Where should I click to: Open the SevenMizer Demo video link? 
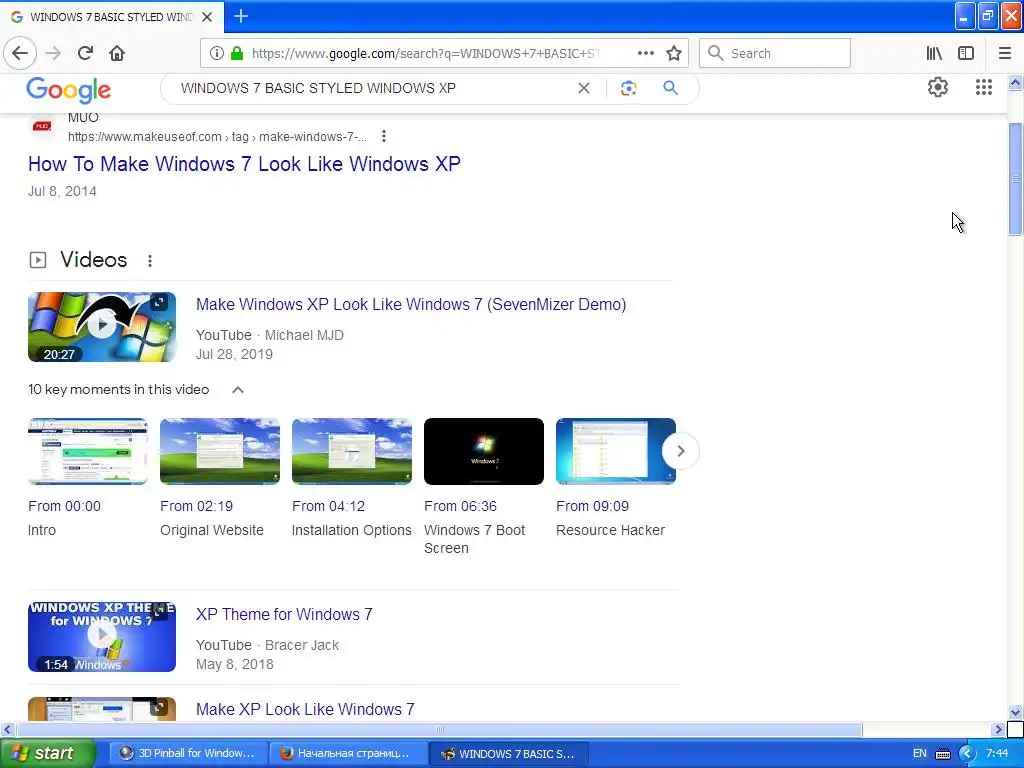pos(411,304)
